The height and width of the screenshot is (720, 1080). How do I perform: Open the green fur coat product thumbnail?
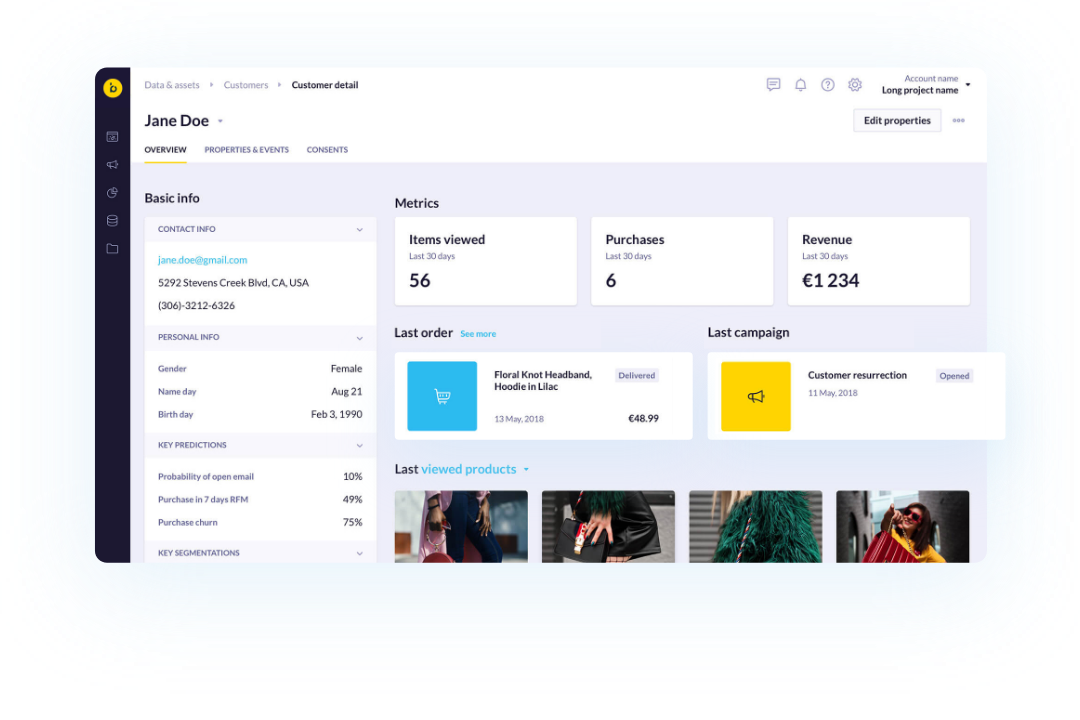[x=755, y=526]
